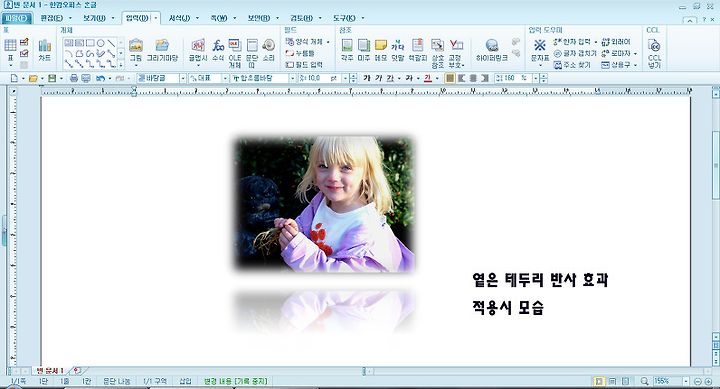Enable left paragraph alignment
The image size is (720, 389).
461,79
